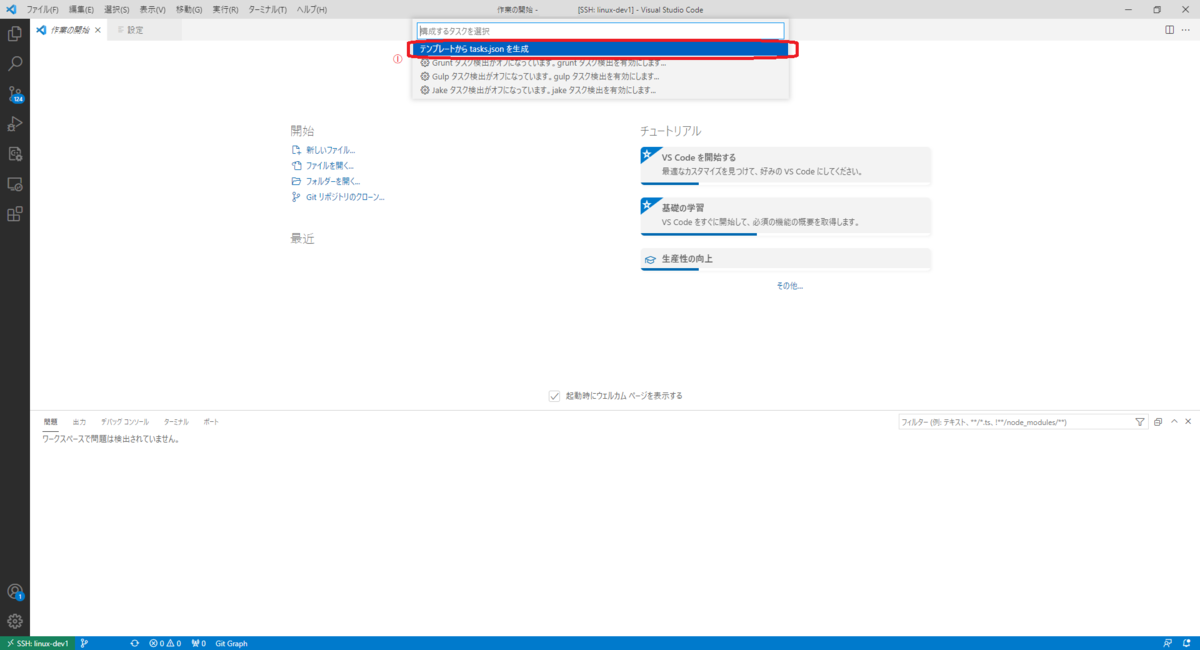This screenshot has height=650, width=1200.
Task: Click the filter funnel icon in Problems panel
Action: coord(1140,422)
